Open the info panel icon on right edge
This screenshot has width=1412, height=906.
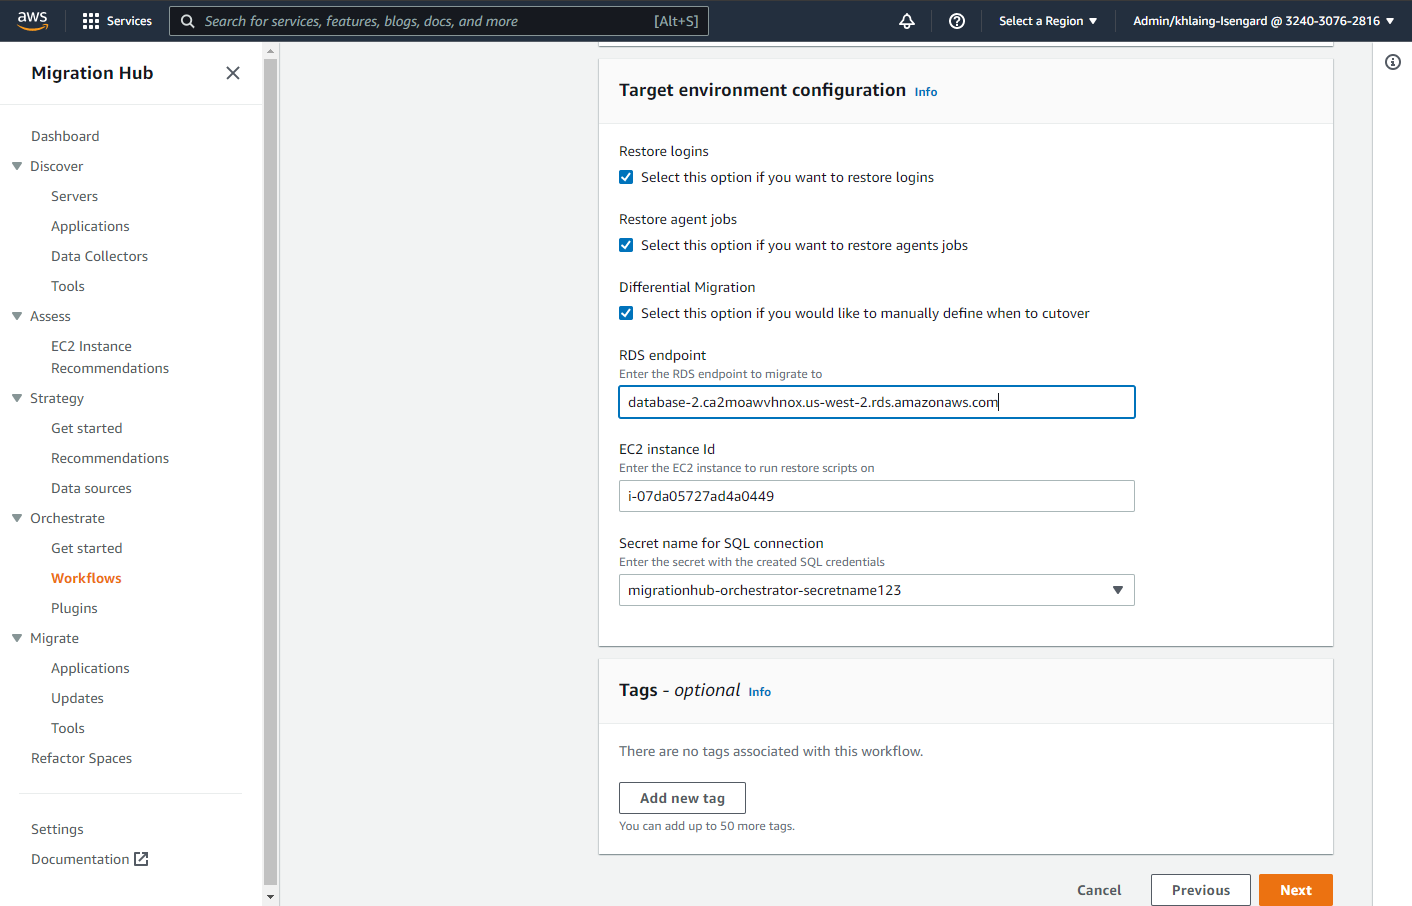[x=1393, y=62]
